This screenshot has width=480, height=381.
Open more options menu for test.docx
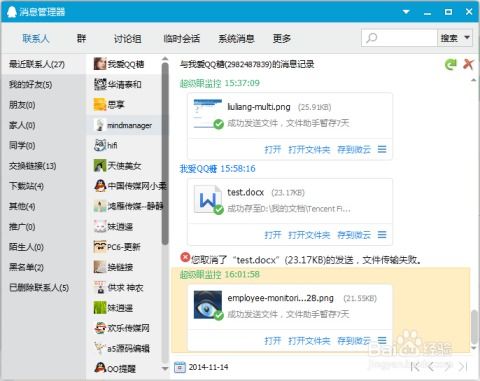[382, 235]
